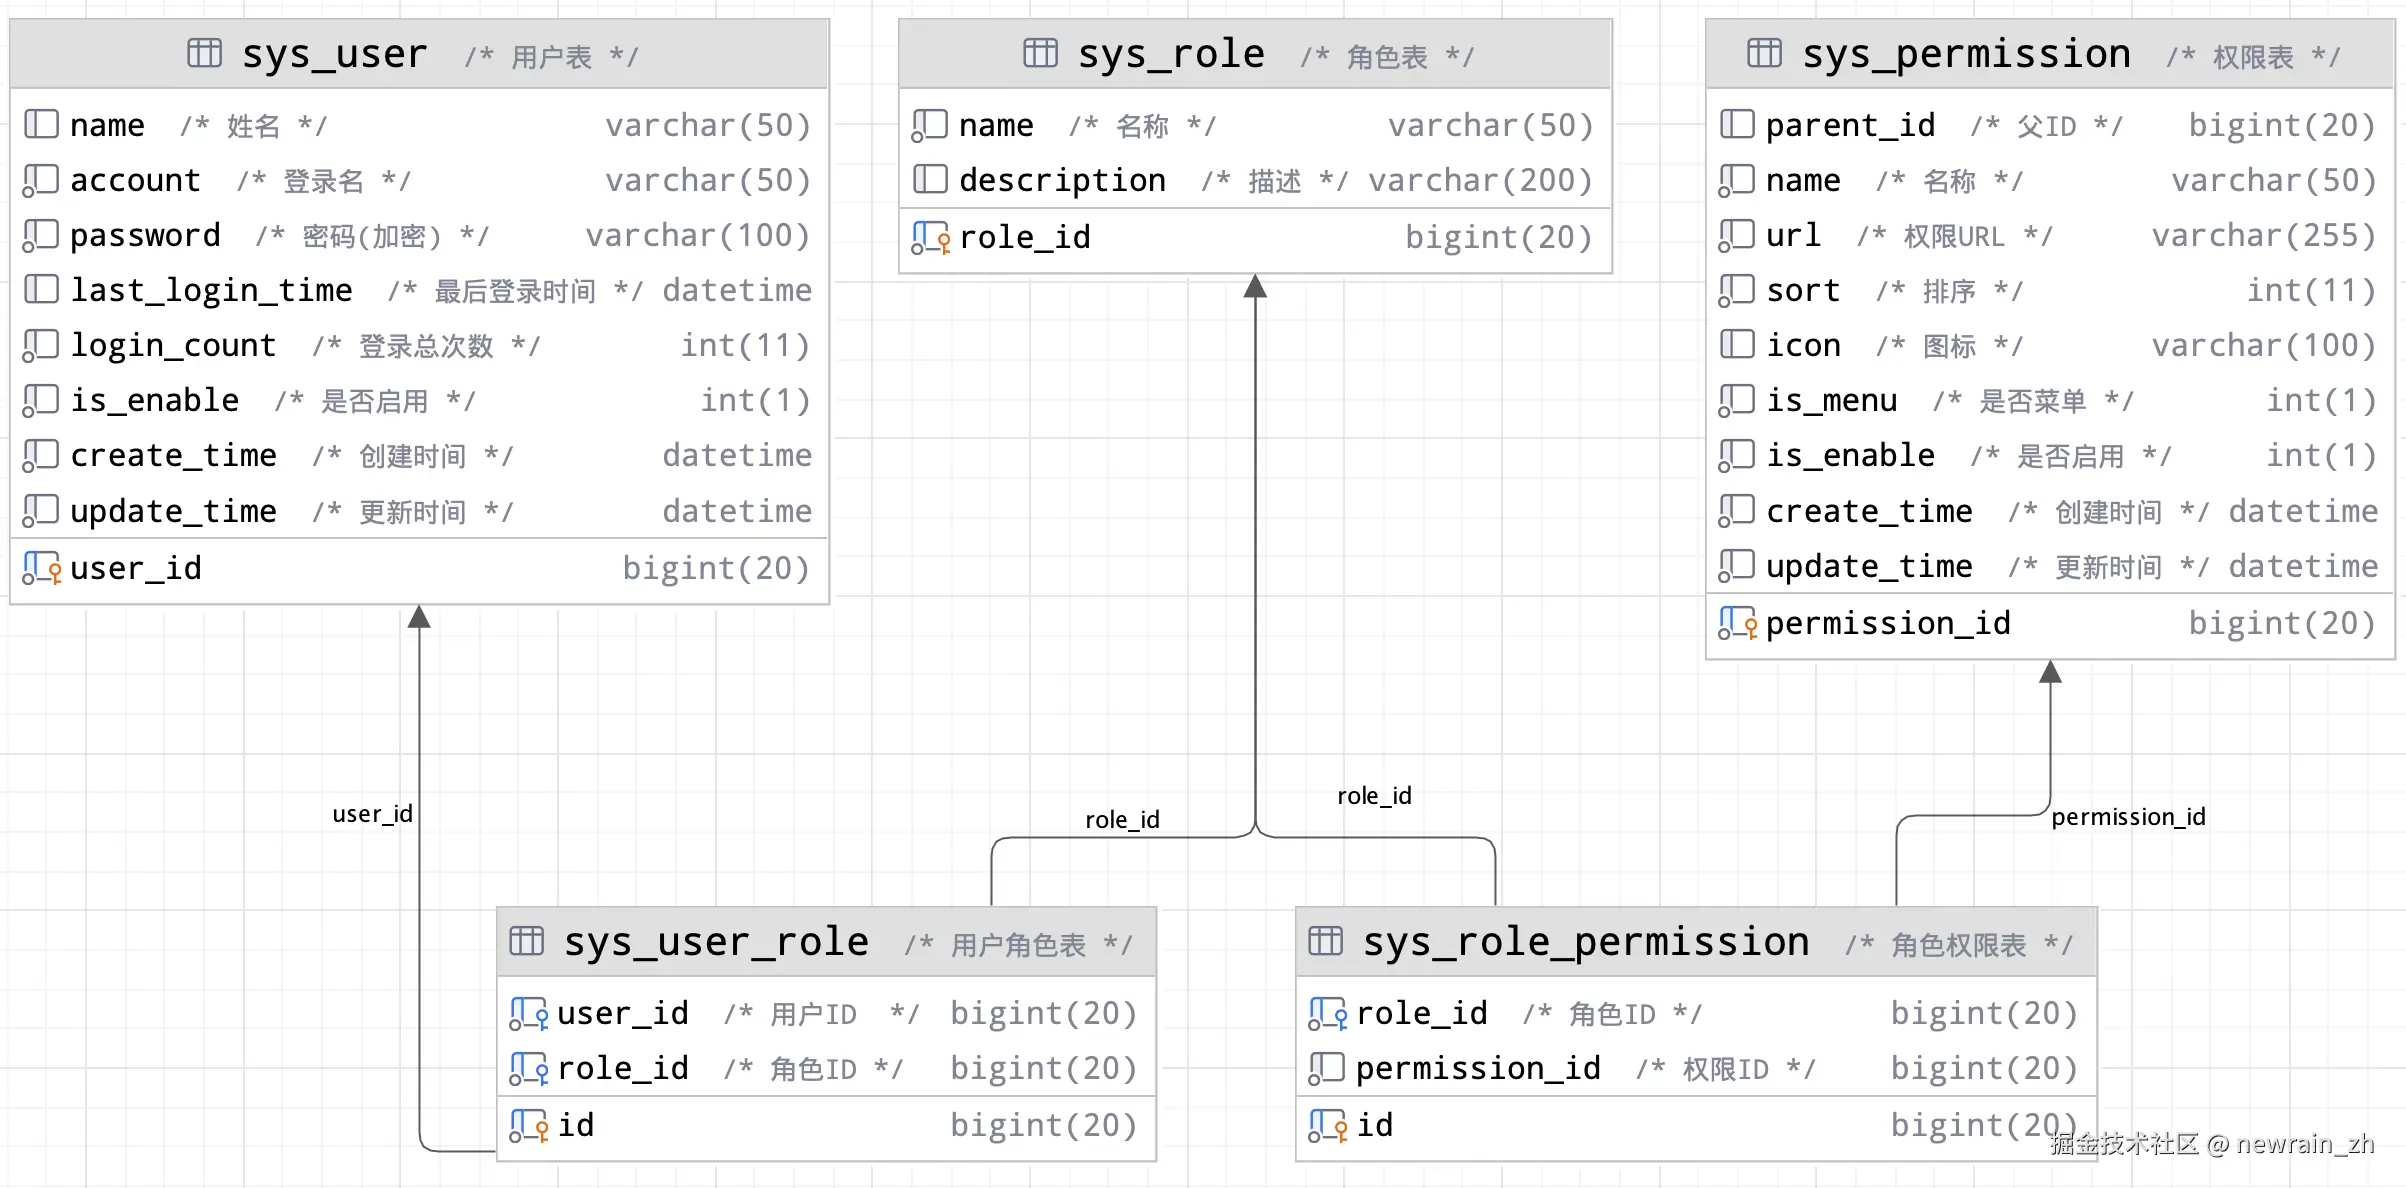Click the user_id relationship line label

click(x=372, y=814)
